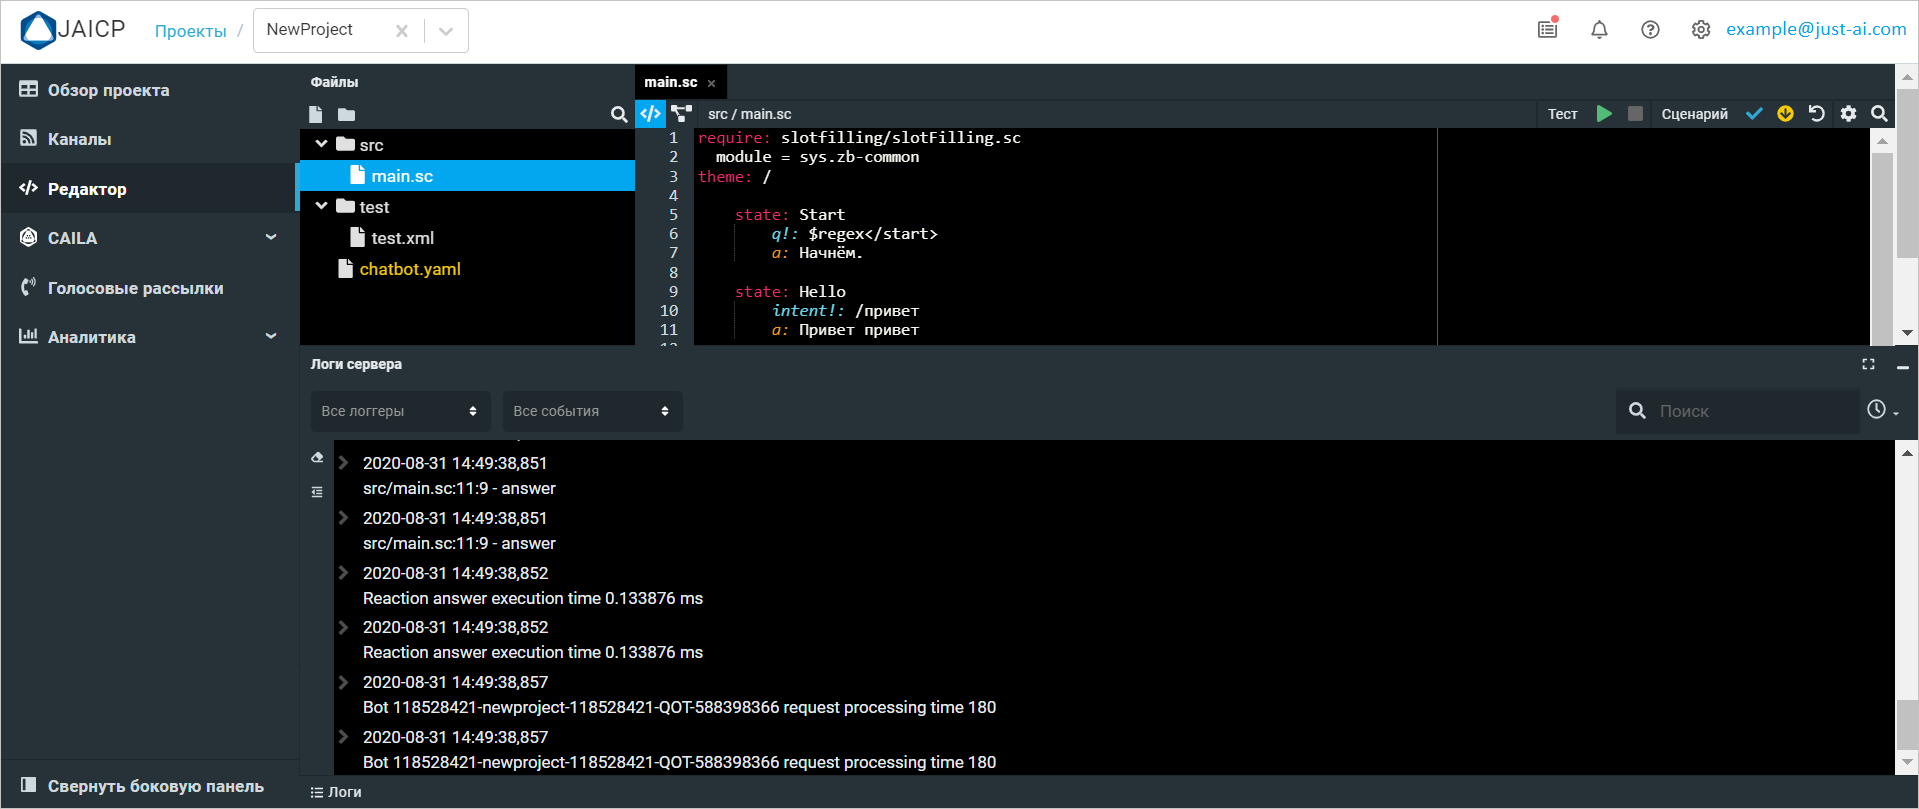The height and width of the screenshot is (809, 1919).
Task: Run the test with play button
Action: [x=1604, y=113]
